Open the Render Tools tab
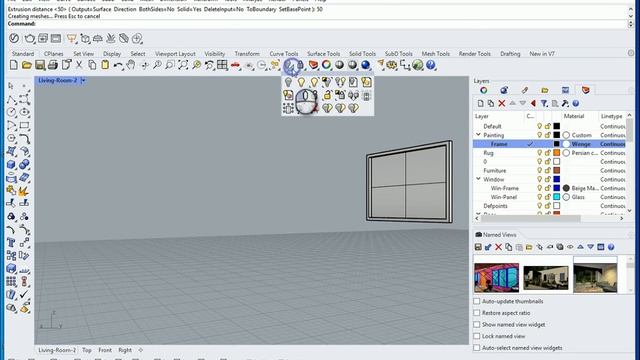This screenshot has width=640, height=360. (x=474, y=53)
